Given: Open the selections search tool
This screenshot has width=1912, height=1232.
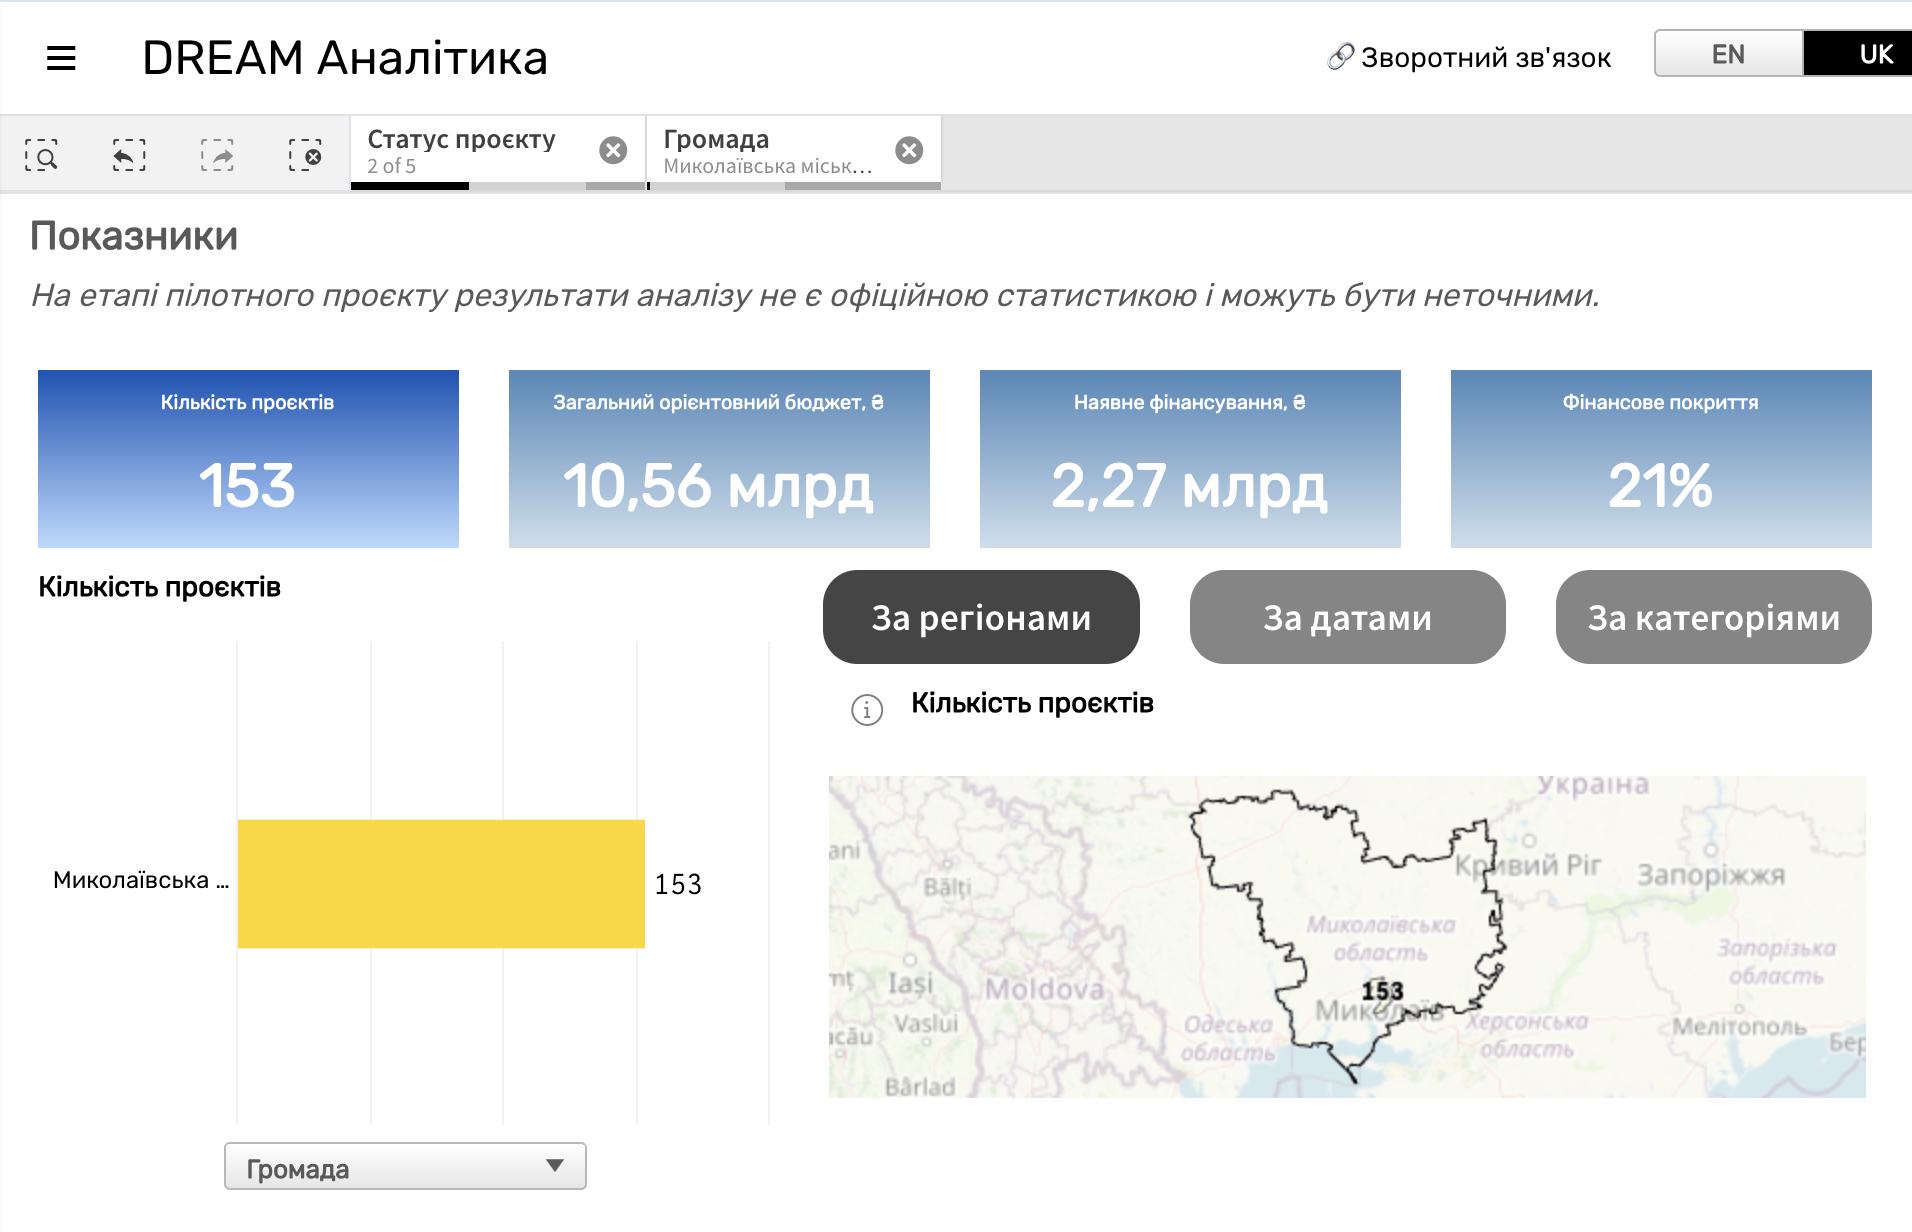Looking at the screenshot, I should [x=42, y=155].
